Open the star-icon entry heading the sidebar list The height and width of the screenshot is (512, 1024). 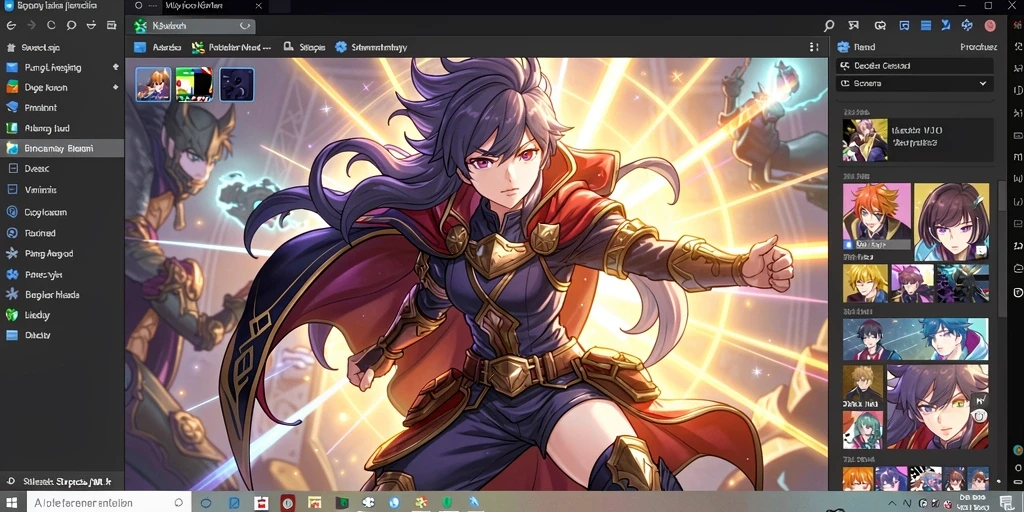62,48
